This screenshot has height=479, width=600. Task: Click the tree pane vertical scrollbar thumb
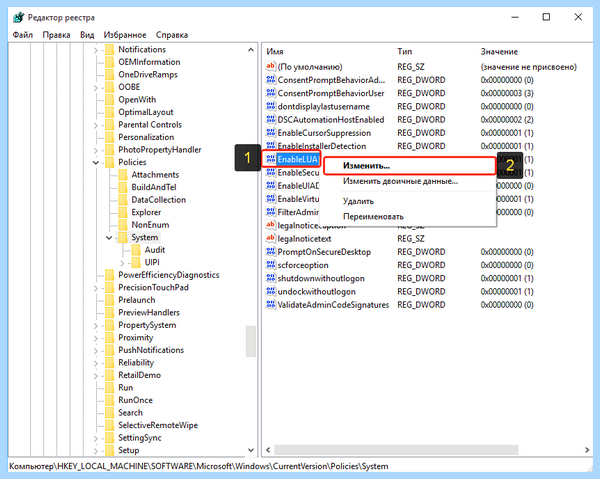[251, 341]
